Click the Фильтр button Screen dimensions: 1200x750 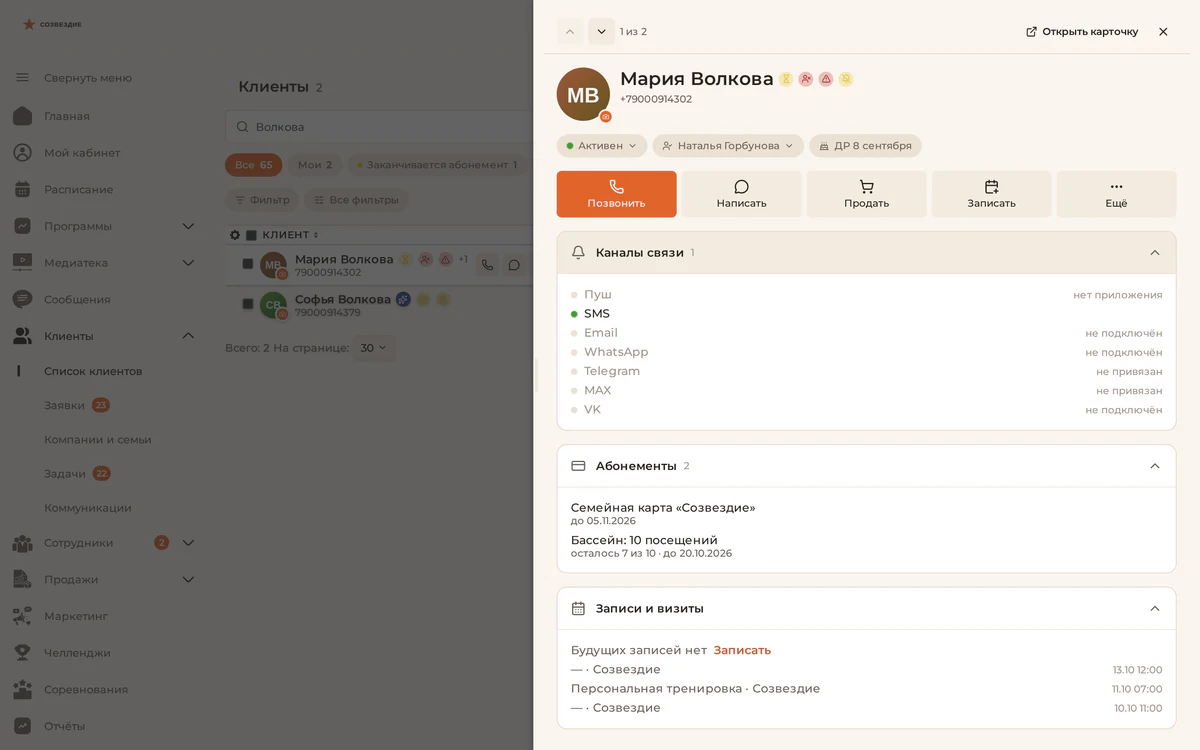click(x=261, y=200)
